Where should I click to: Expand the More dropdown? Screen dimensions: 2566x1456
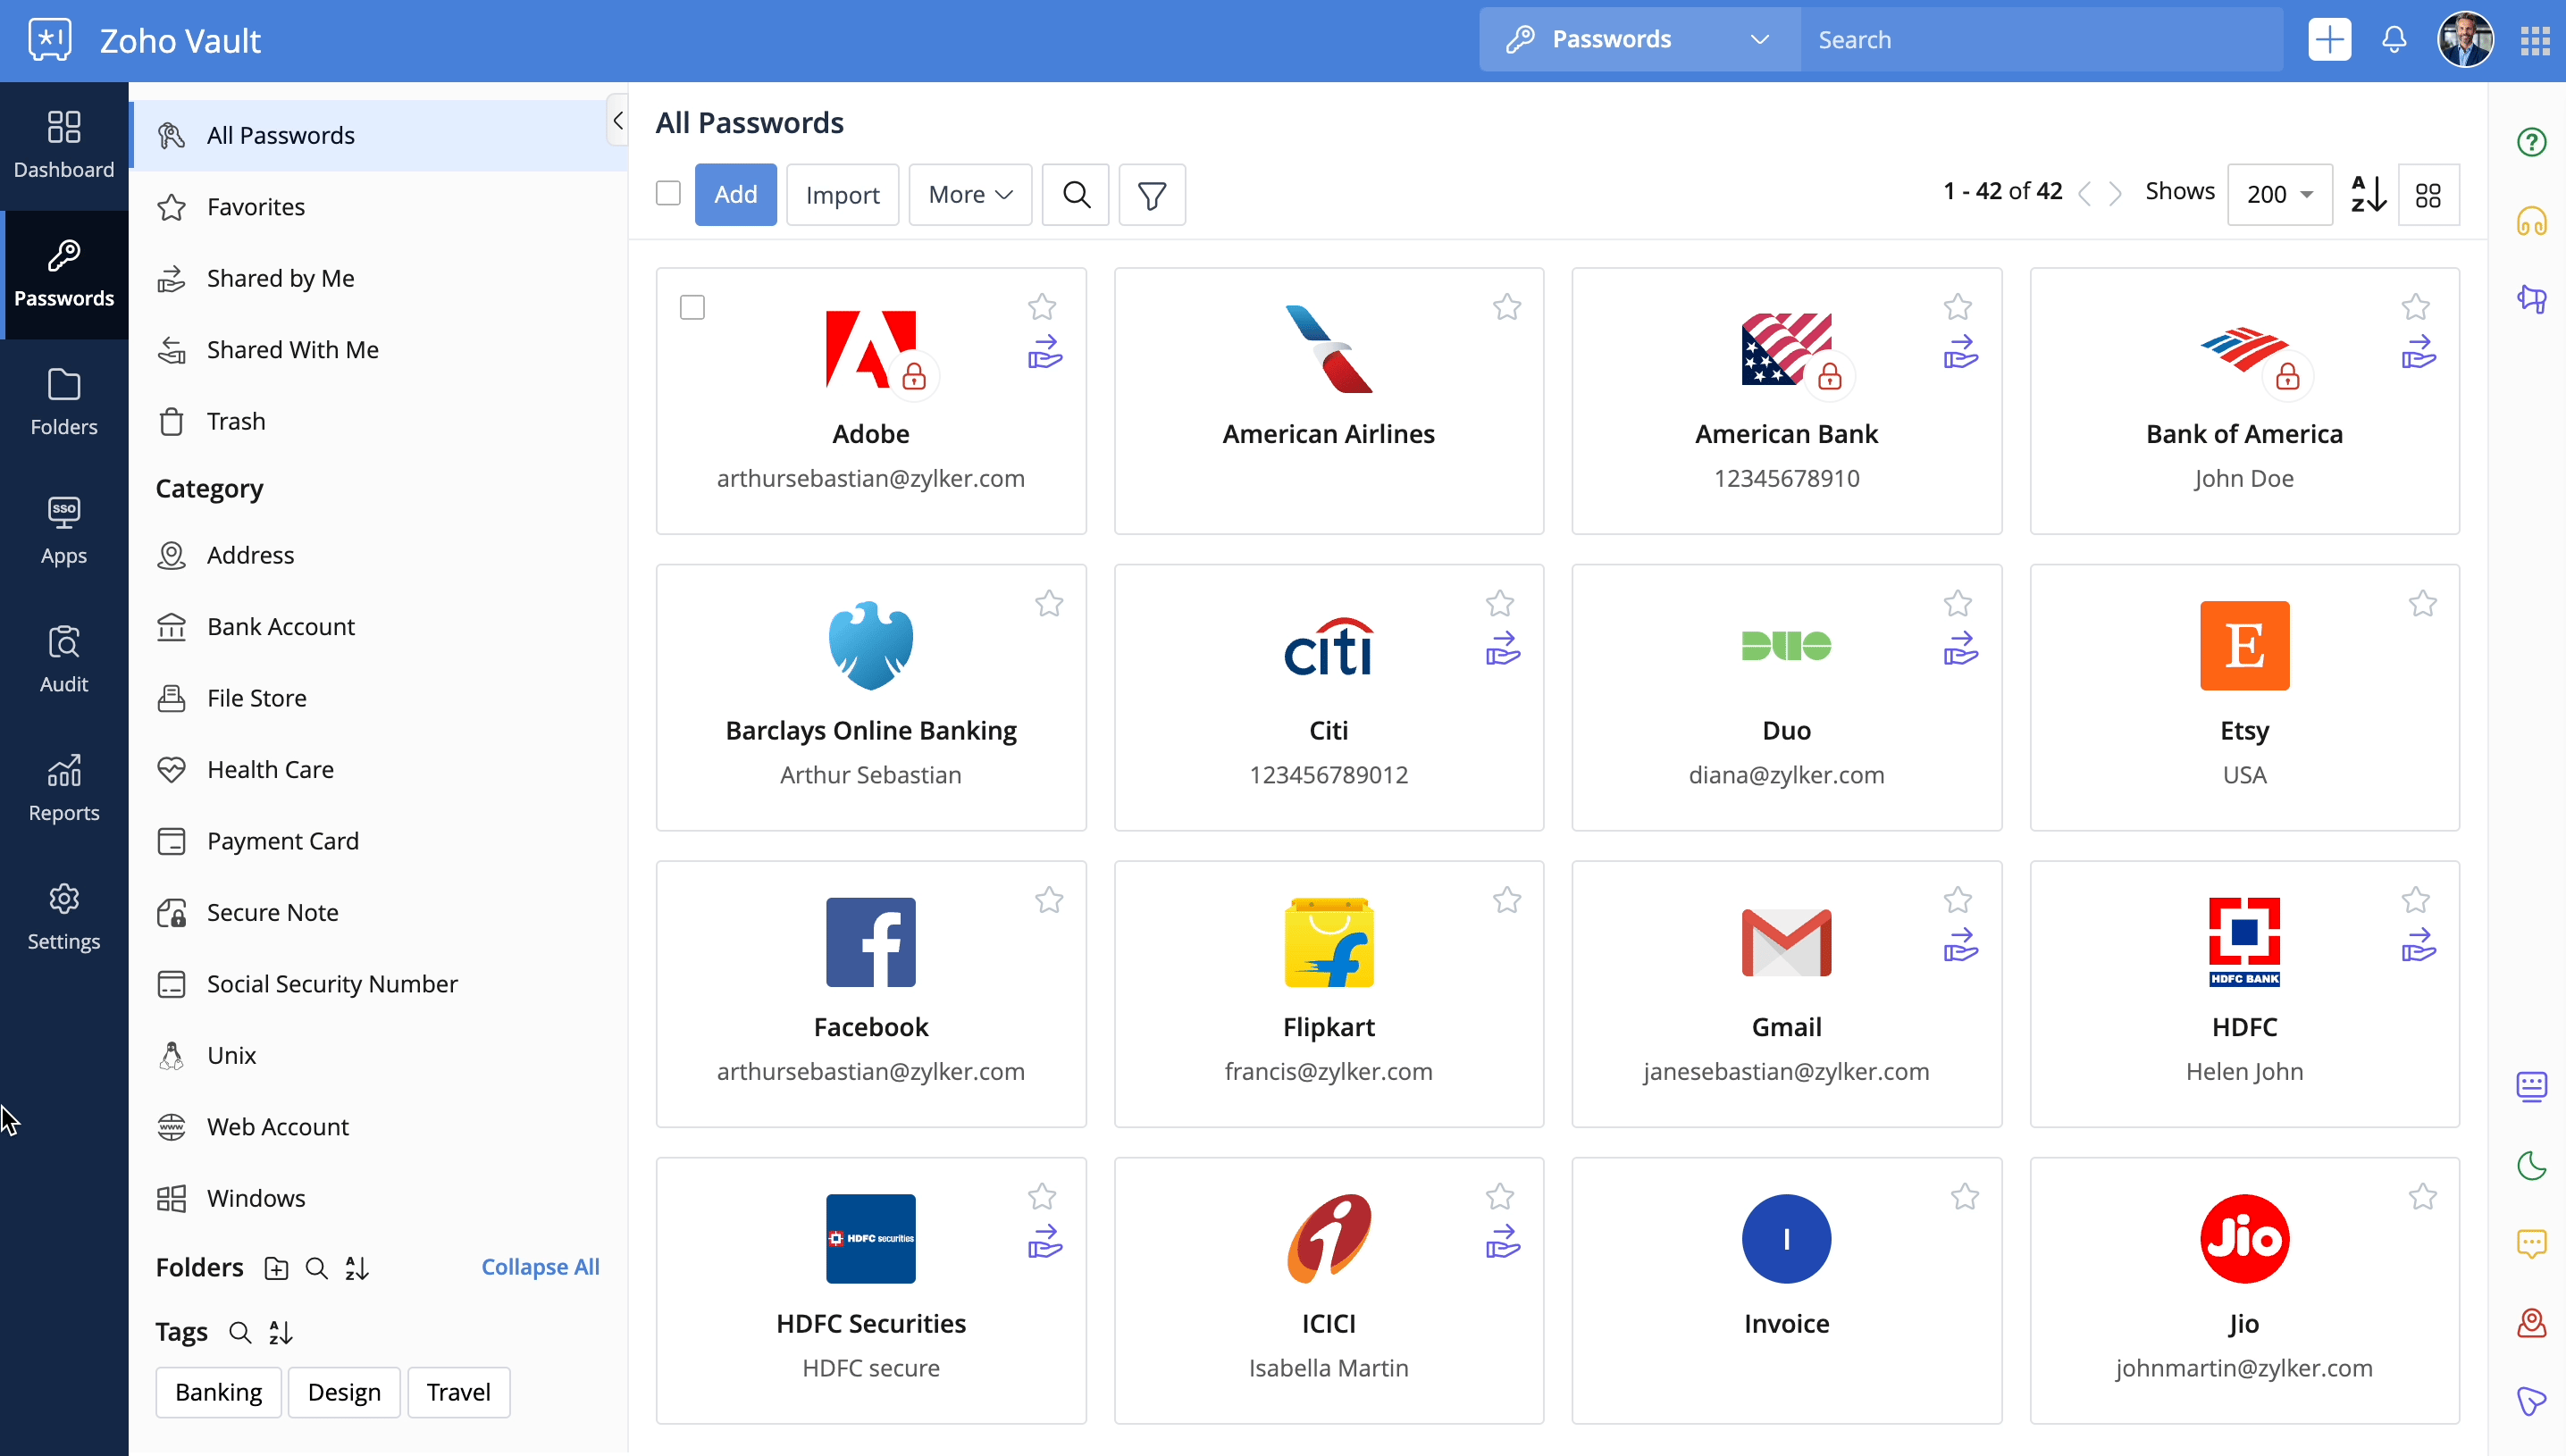point(969,195)
